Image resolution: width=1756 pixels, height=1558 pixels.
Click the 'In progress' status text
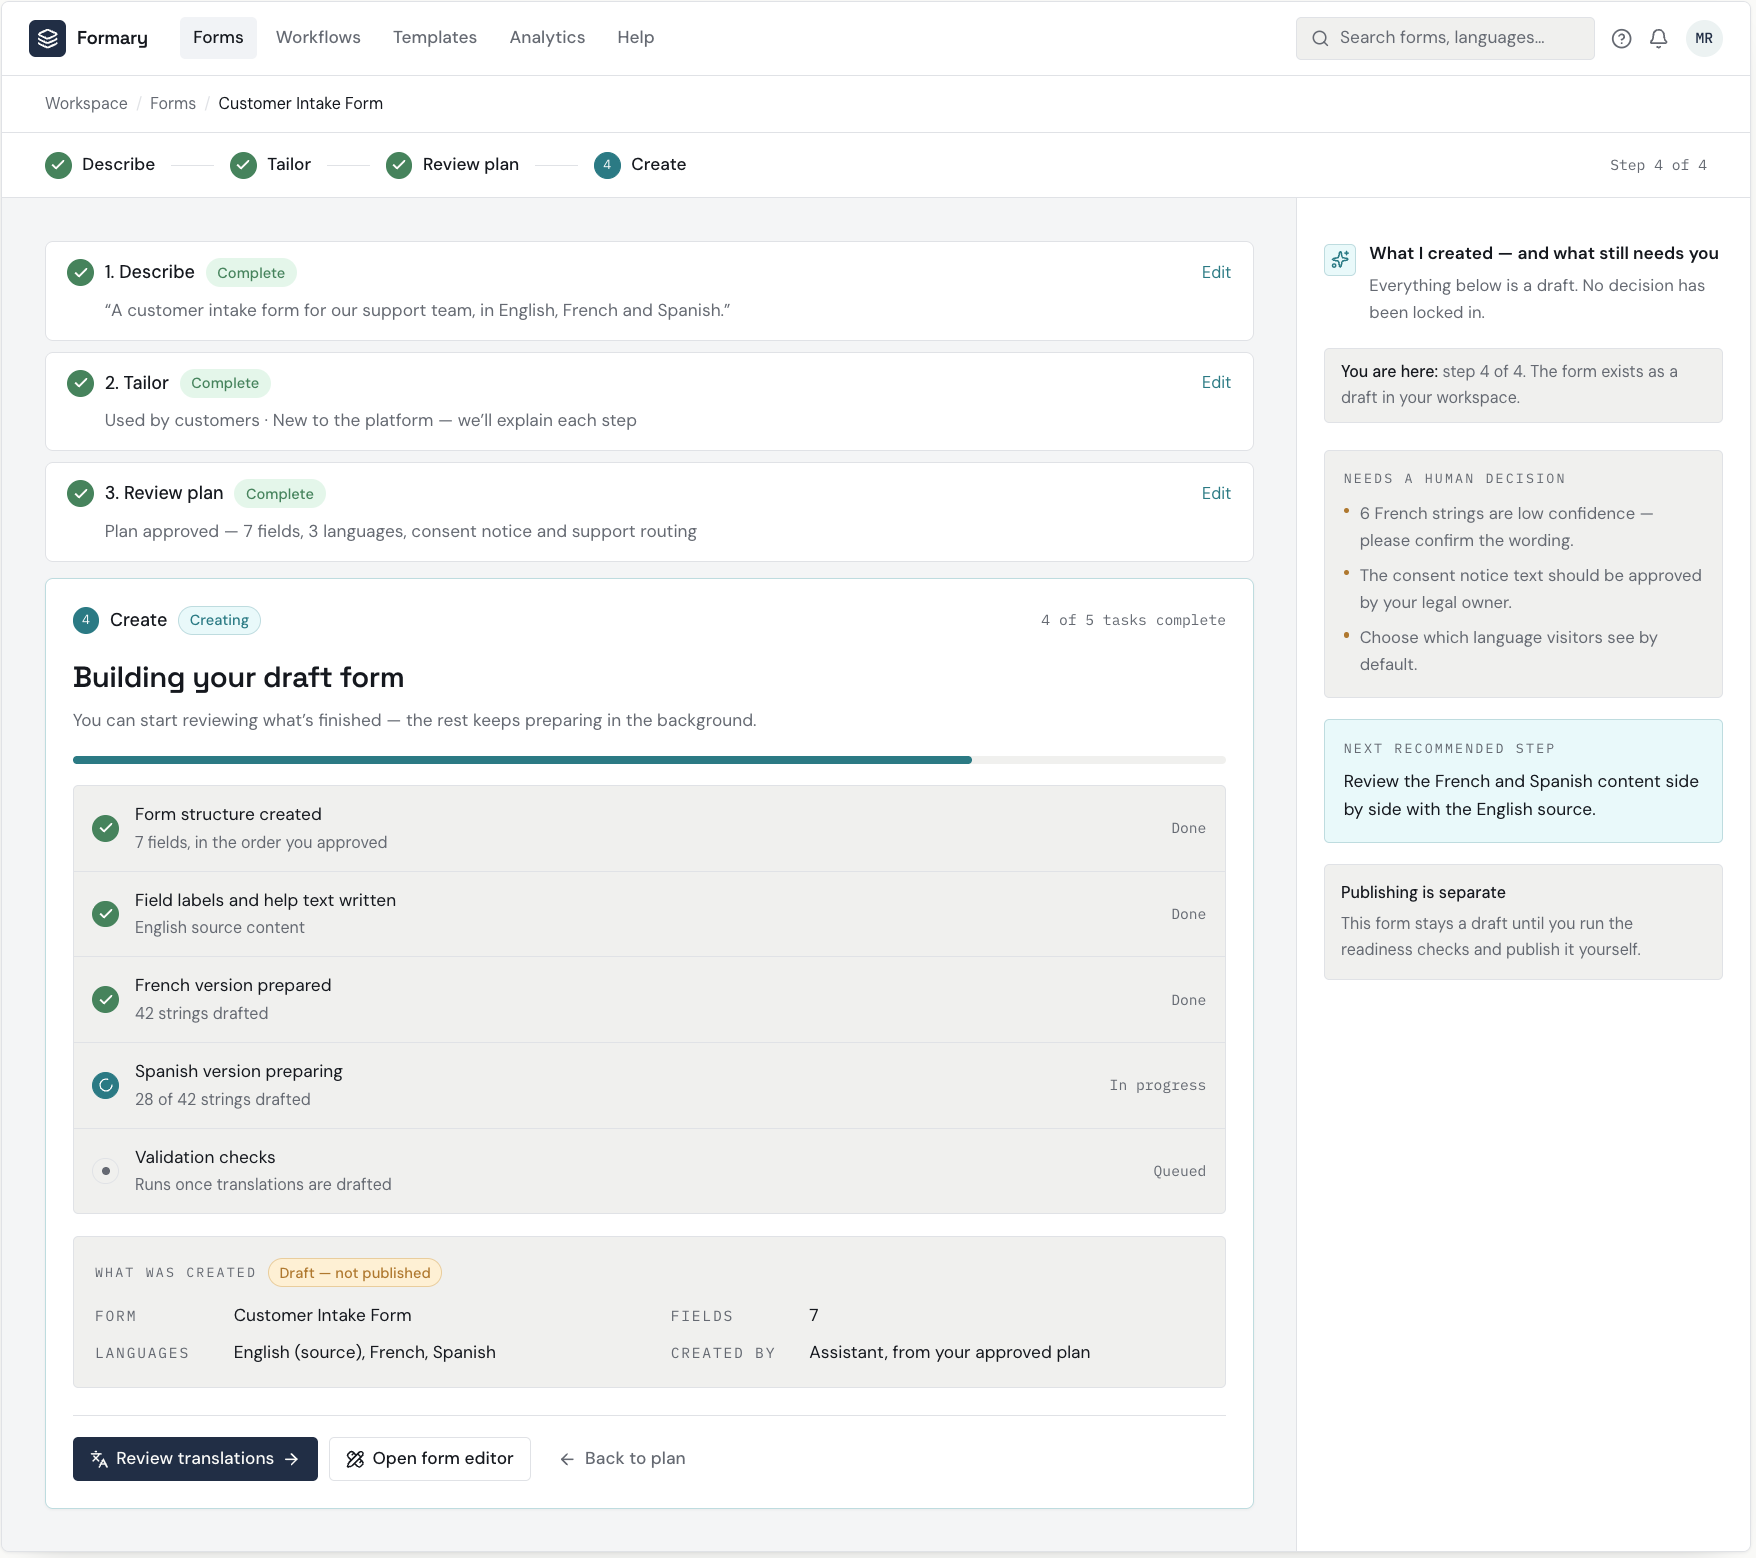1157,1085
